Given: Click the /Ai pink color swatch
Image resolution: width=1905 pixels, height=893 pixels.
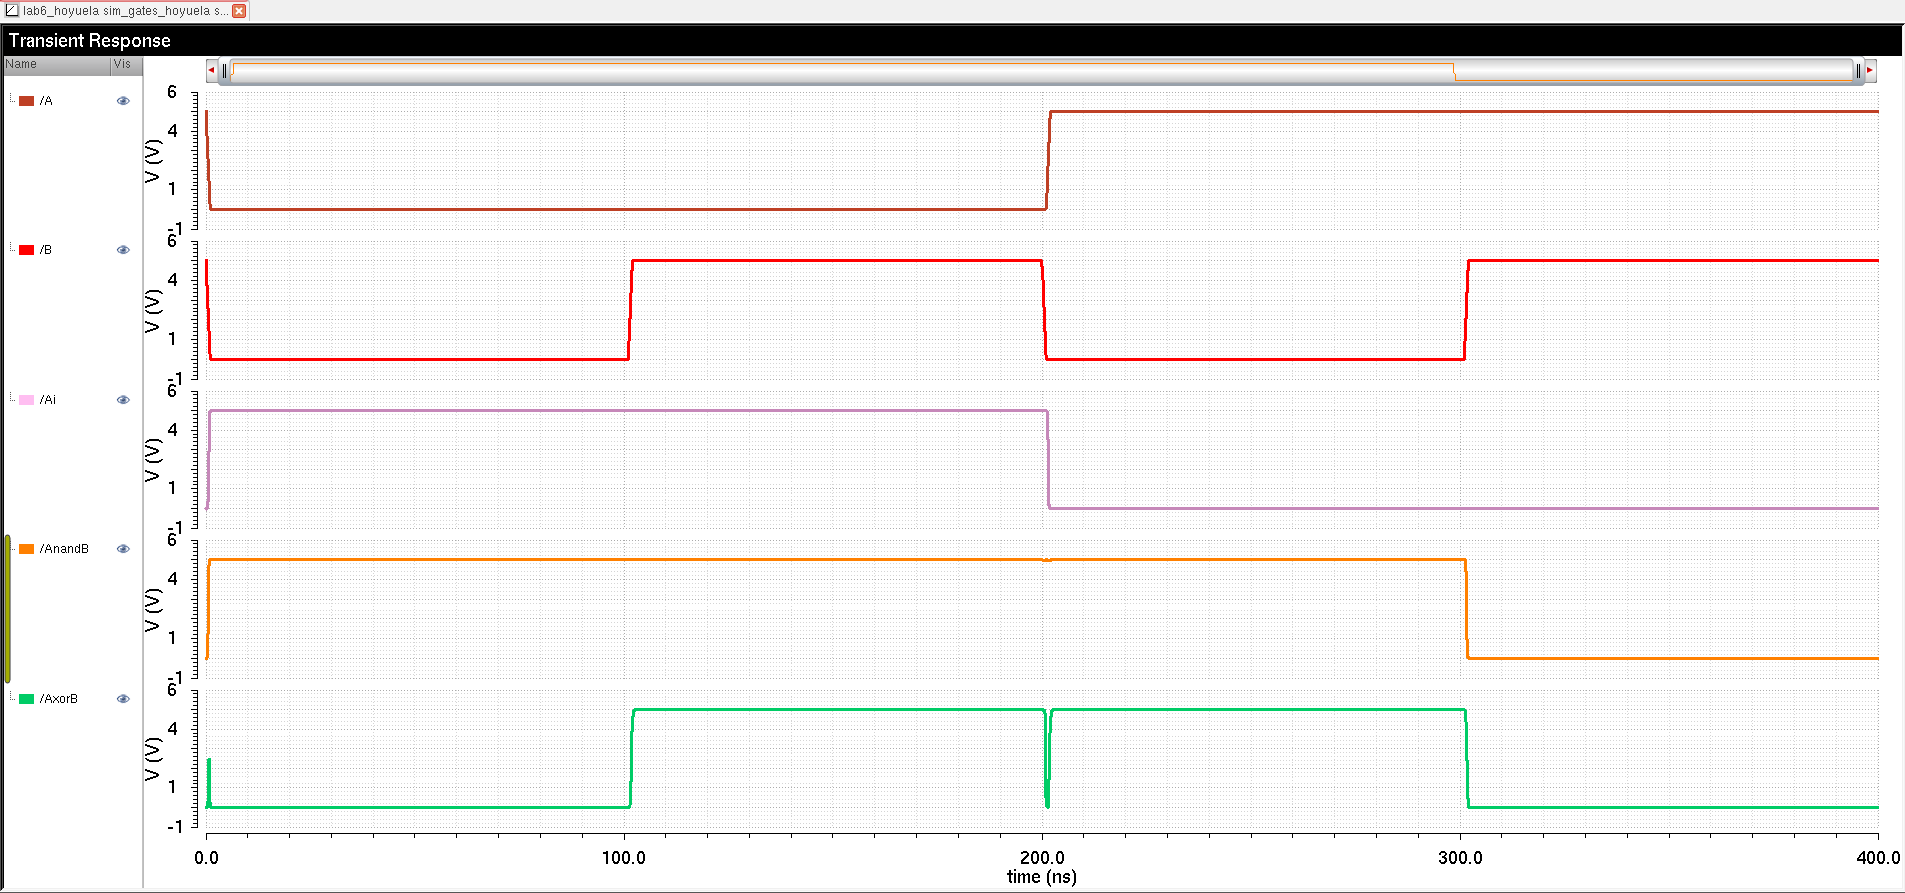Looking at the screenshot, I should pos(27,400).
